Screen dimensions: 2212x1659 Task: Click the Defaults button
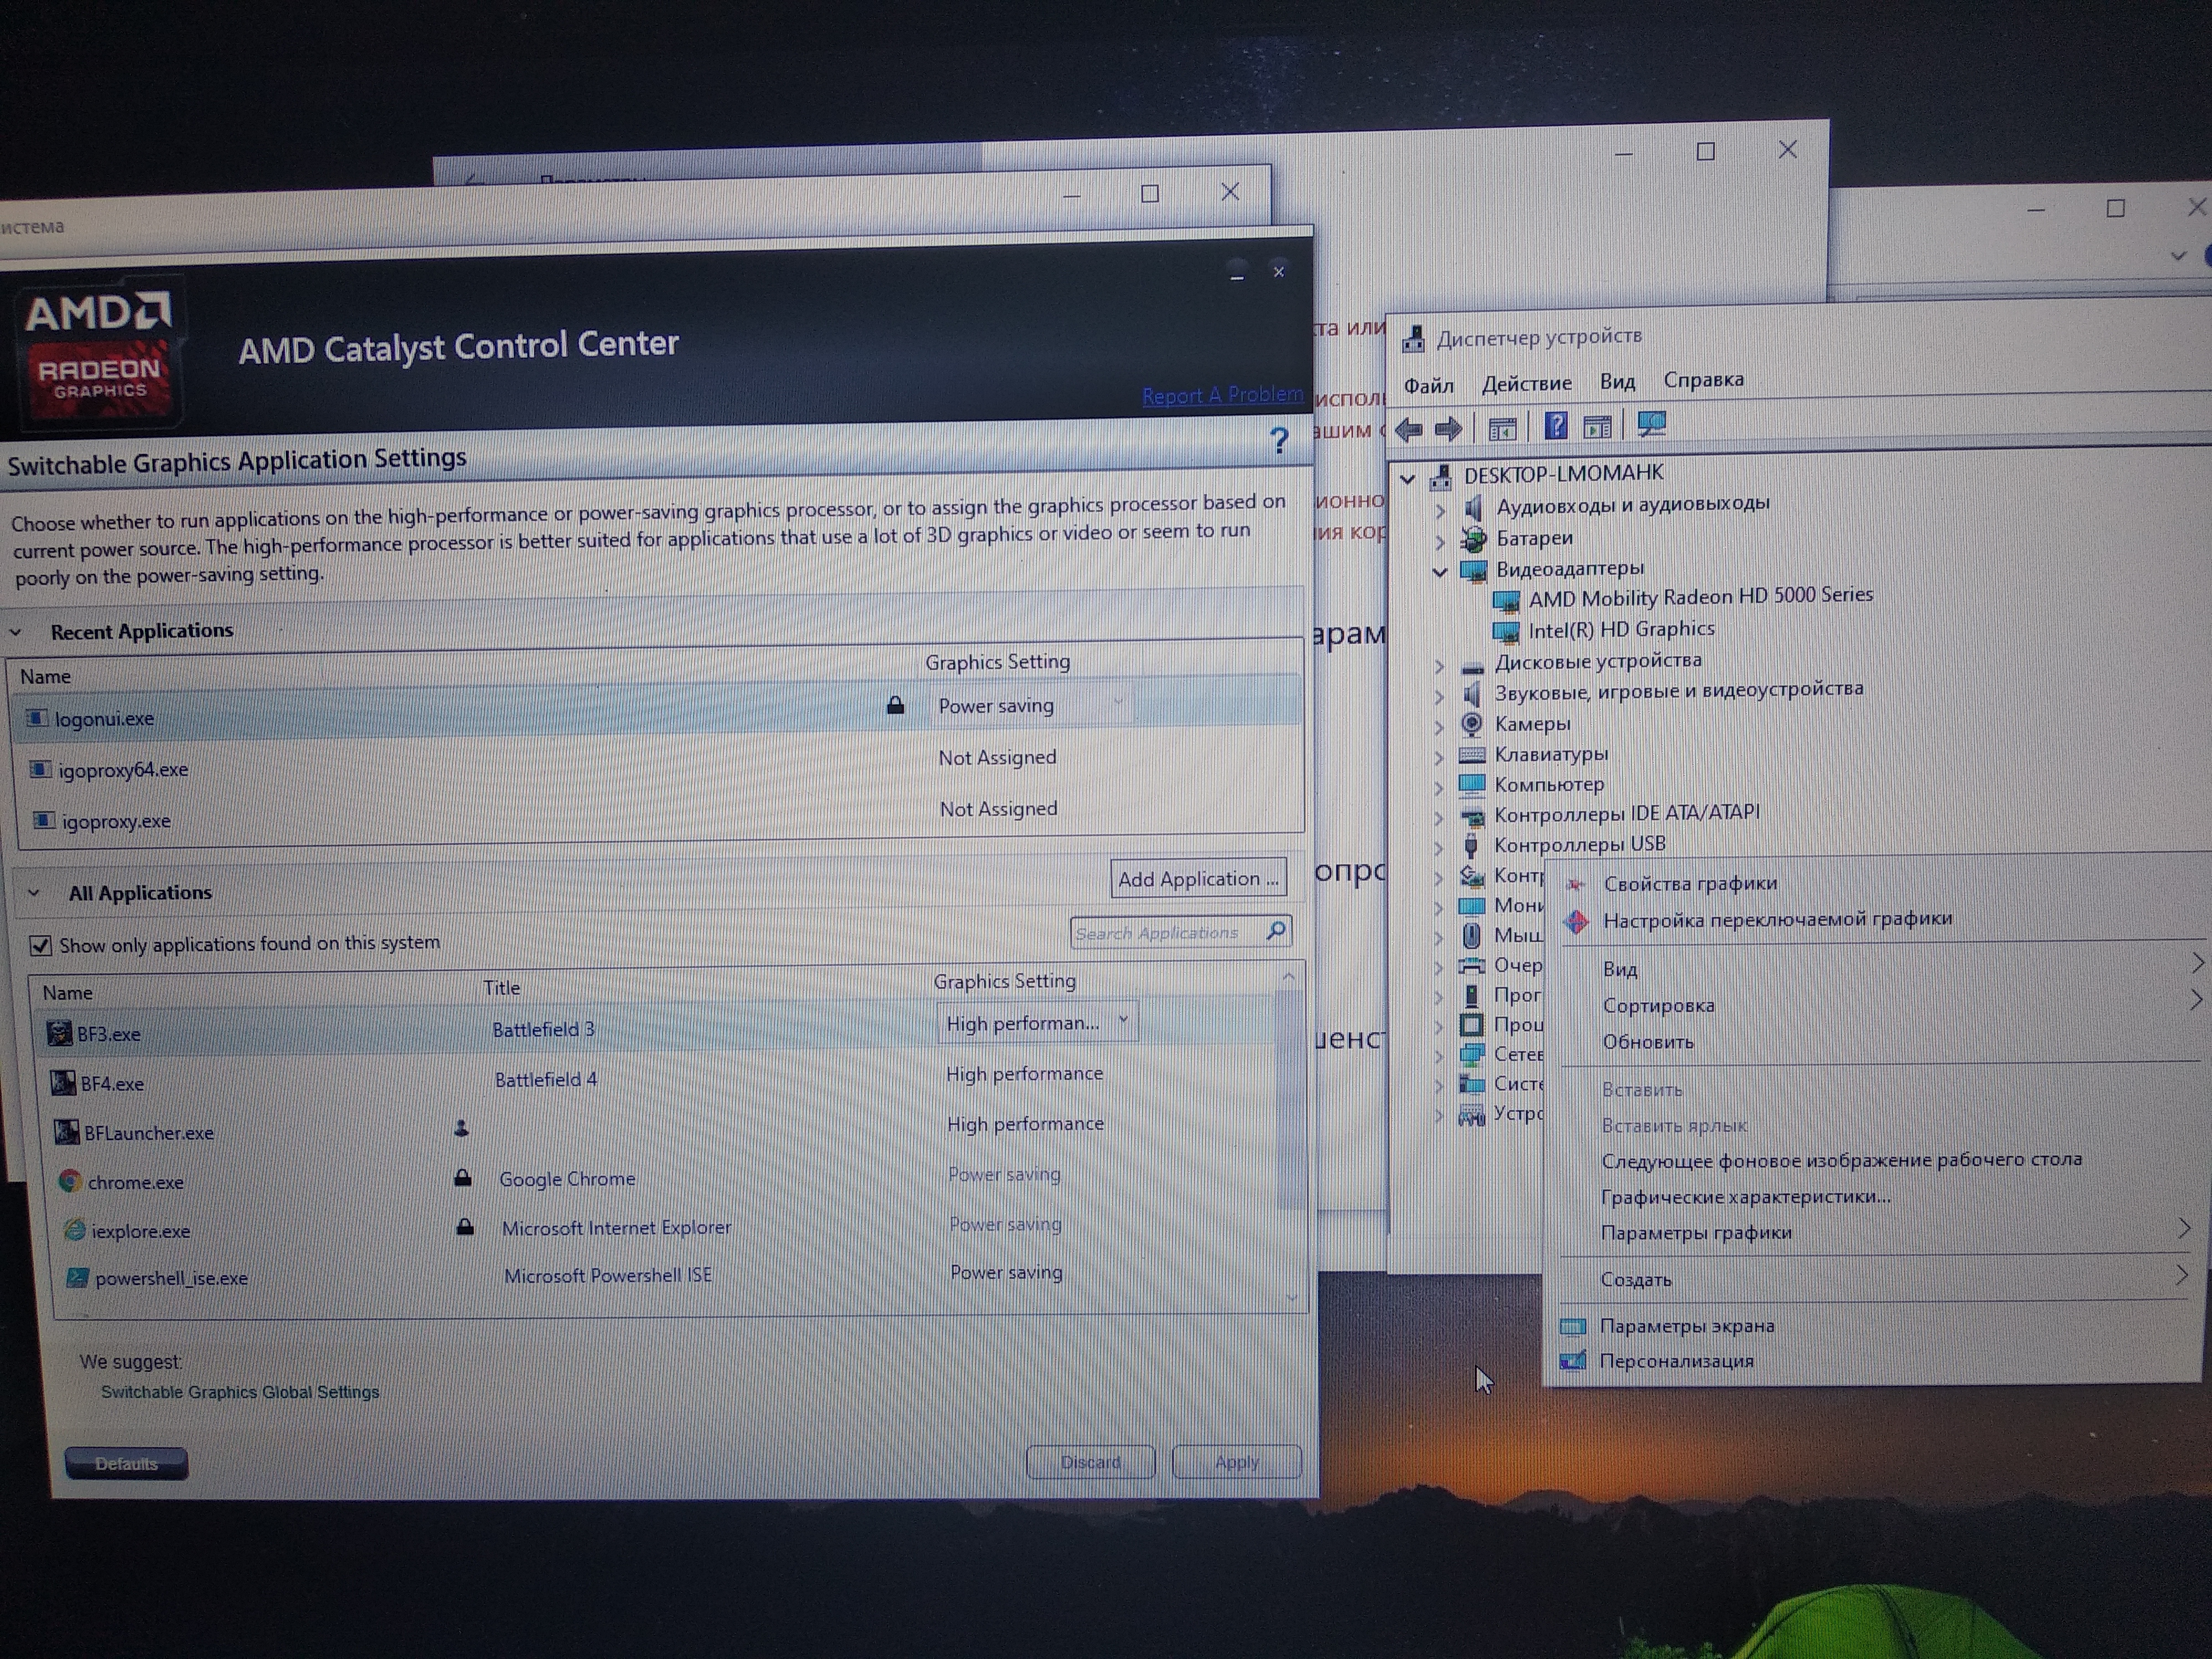coord(126,1464)
